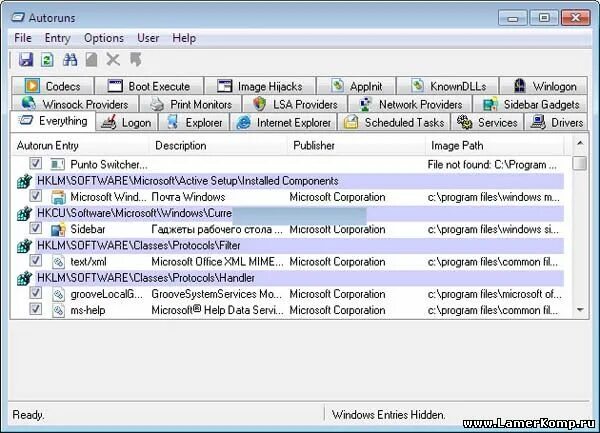600x433 pixels.
Task: Click registry icon beside Active Setup key
Action: coord(24,181)
